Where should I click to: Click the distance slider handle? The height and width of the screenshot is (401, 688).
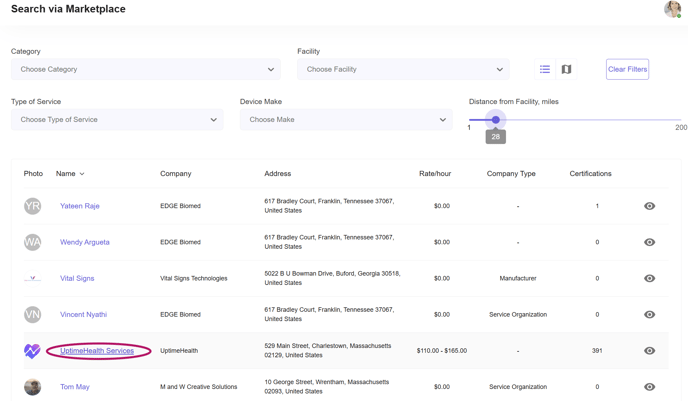pyautogui.click(x=495, y=120)
